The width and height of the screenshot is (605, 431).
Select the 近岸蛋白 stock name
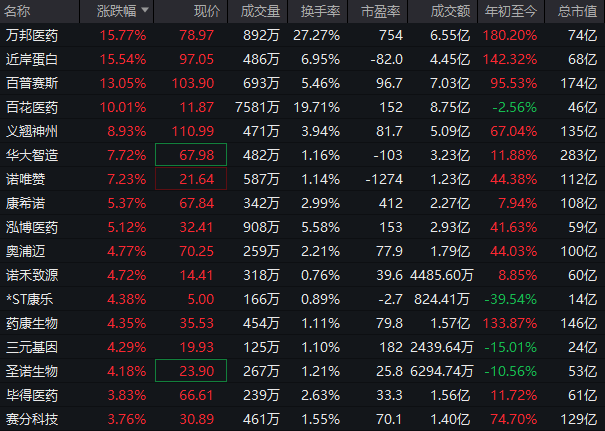32,59
